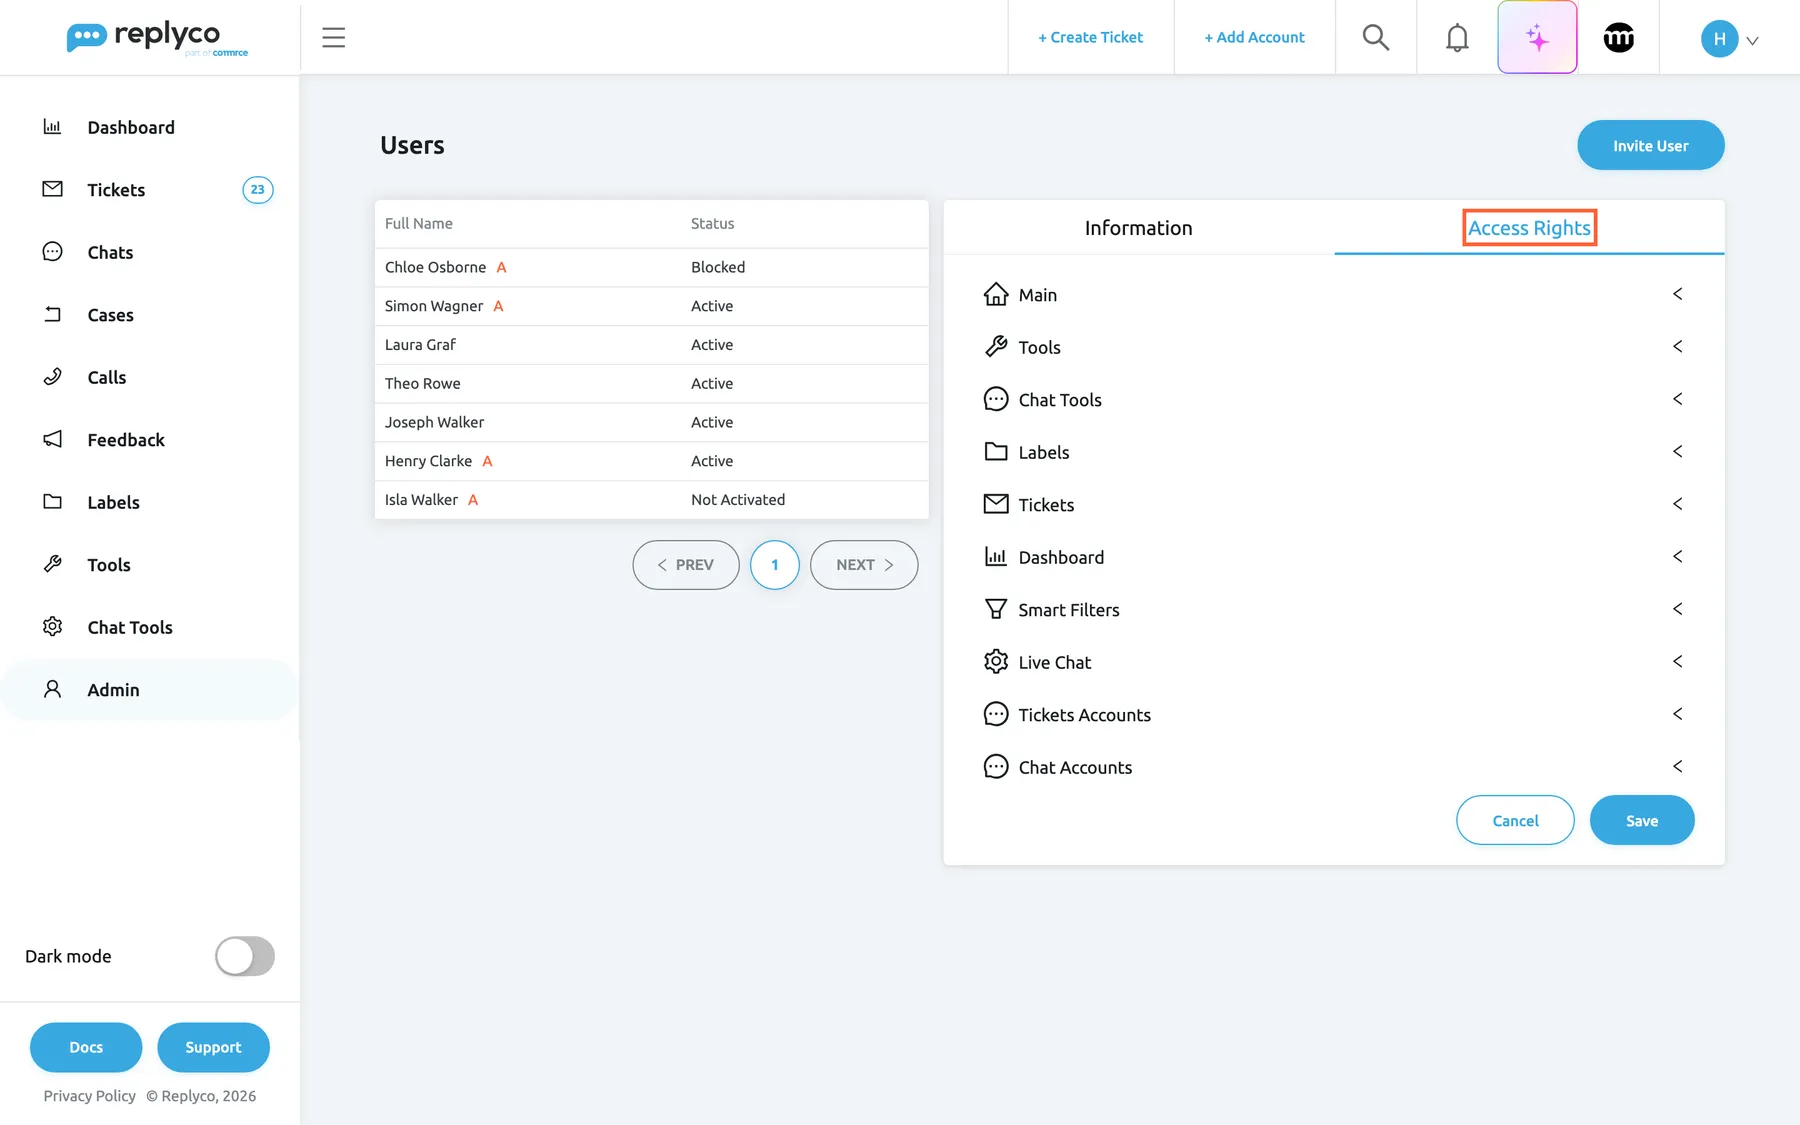The image size is (1800, 1125).
Task: Open Chats from the sidebar
Action: tap(110, 252)
